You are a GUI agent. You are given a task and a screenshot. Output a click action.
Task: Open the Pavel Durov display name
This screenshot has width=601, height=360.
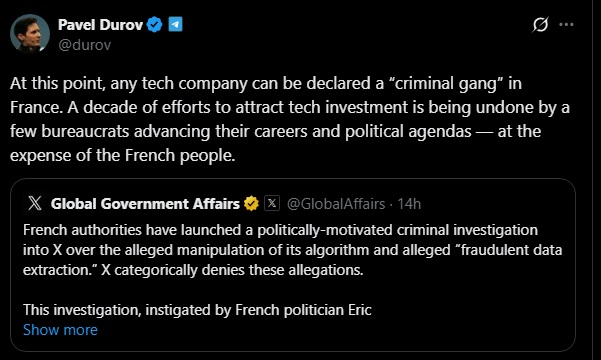[100, 25]
